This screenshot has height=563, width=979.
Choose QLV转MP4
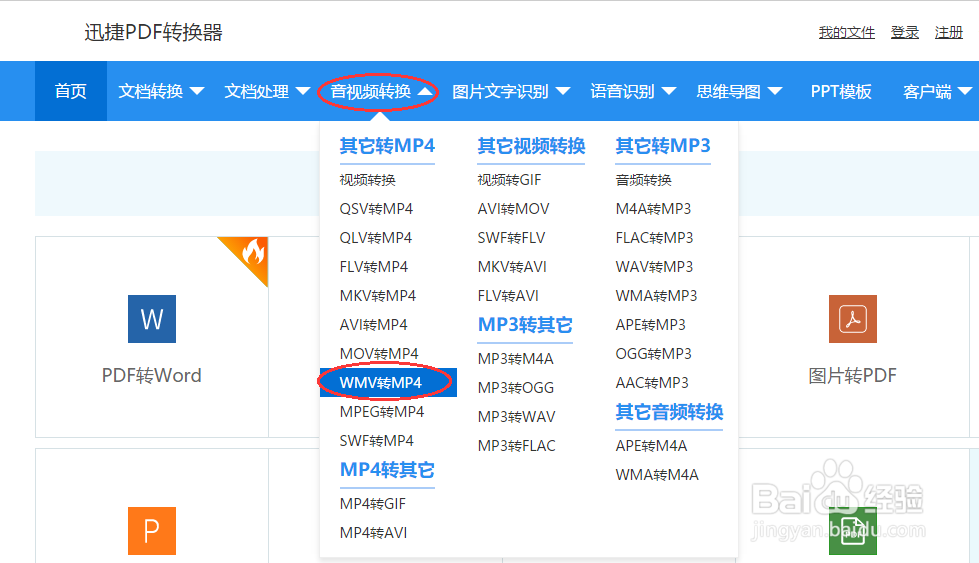click(376, 238)
